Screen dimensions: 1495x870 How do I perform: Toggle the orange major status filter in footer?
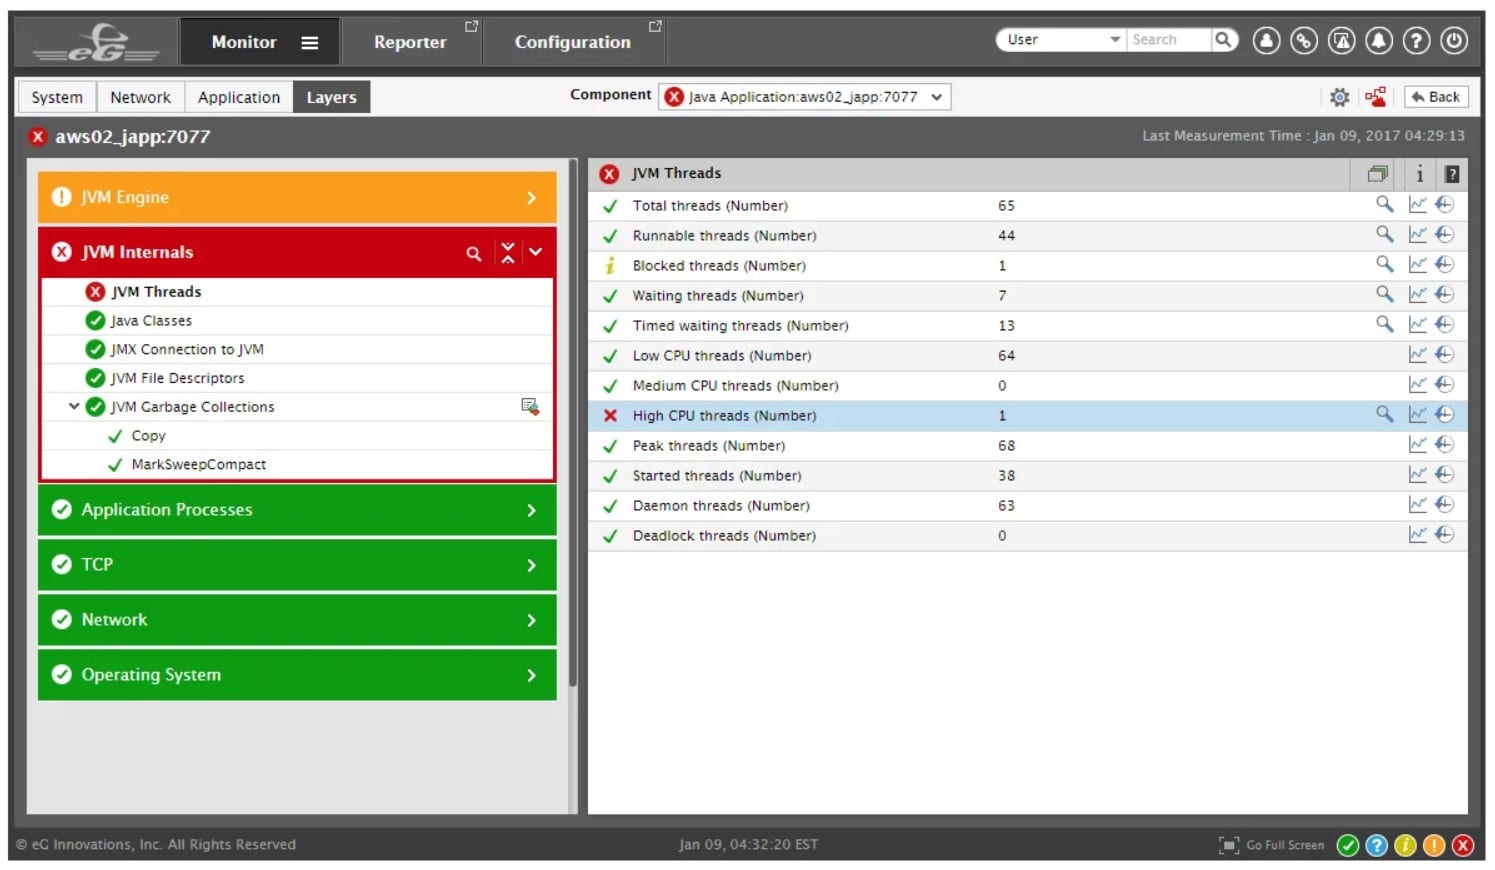(x=1434, y=846)
